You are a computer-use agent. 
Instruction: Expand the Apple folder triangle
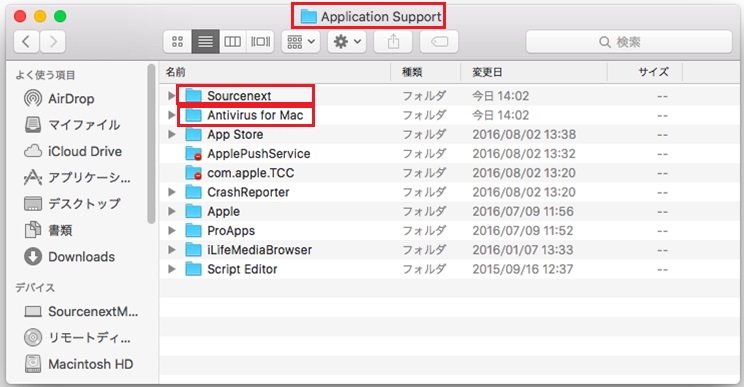171,212
